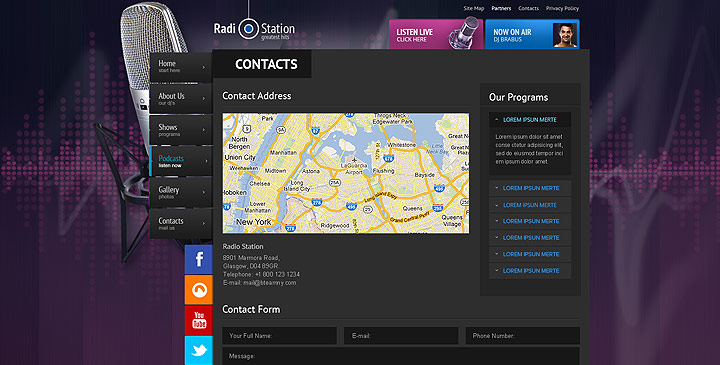Viewport: 720px width, 365px height.
Task: Expand the second Lorem Ipsun Merte program
Action: pyautogui.click(x=530, y=188)
